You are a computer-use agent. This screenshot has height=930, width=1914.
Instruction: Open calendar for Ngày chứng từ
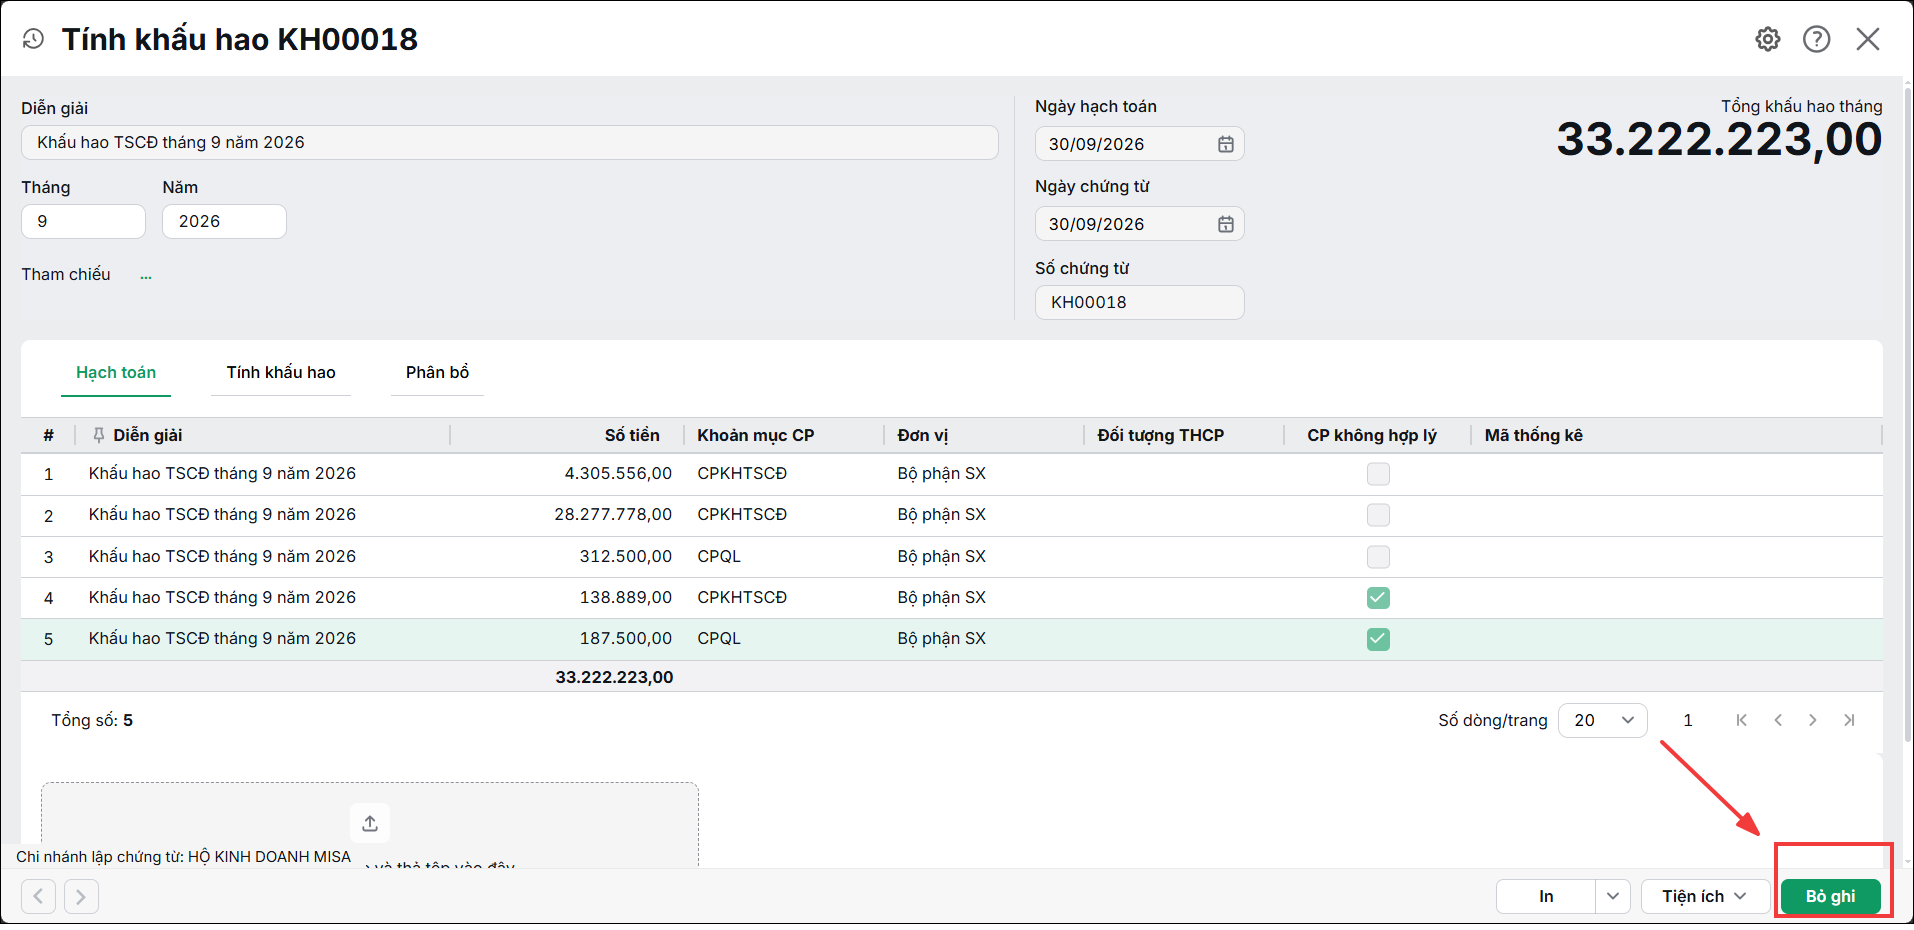click(x=1226, y=224)
